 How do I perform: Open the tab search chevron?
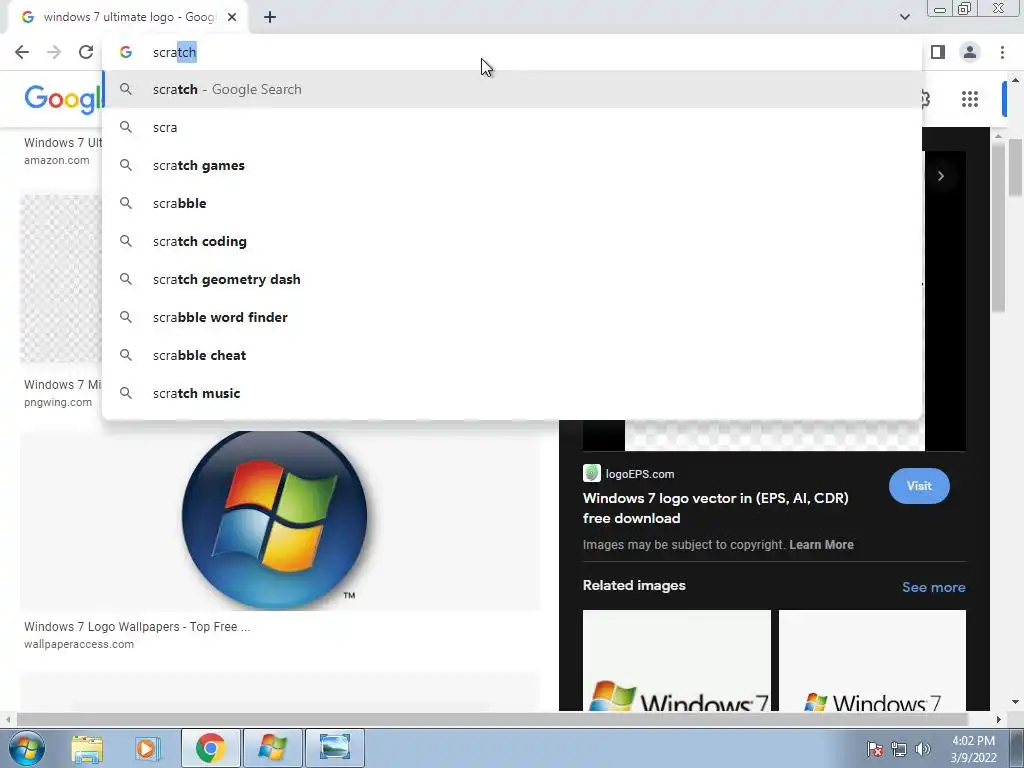(x=904, y=17)
